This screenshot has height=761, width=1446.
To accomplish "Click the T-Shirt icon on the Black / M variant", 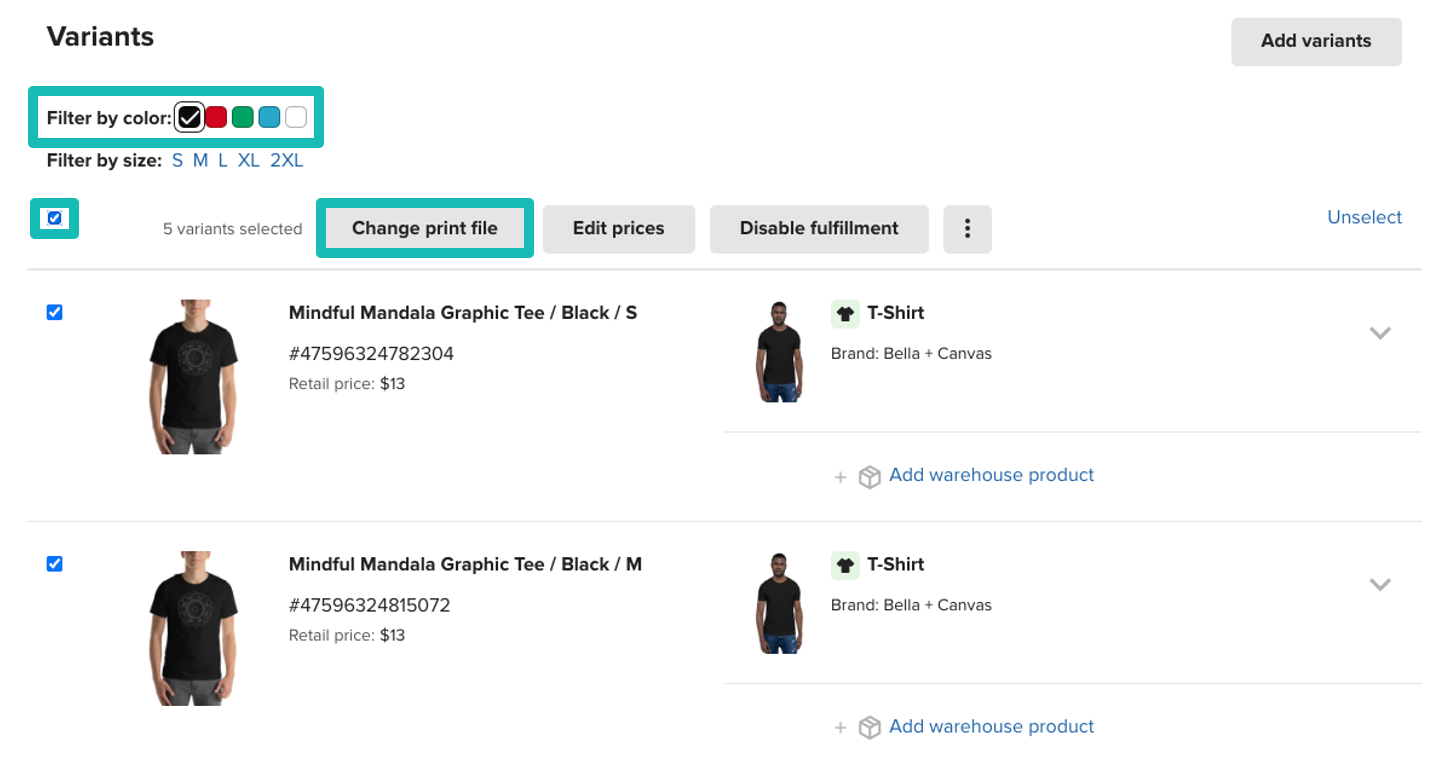I will [x=845, y=564].
